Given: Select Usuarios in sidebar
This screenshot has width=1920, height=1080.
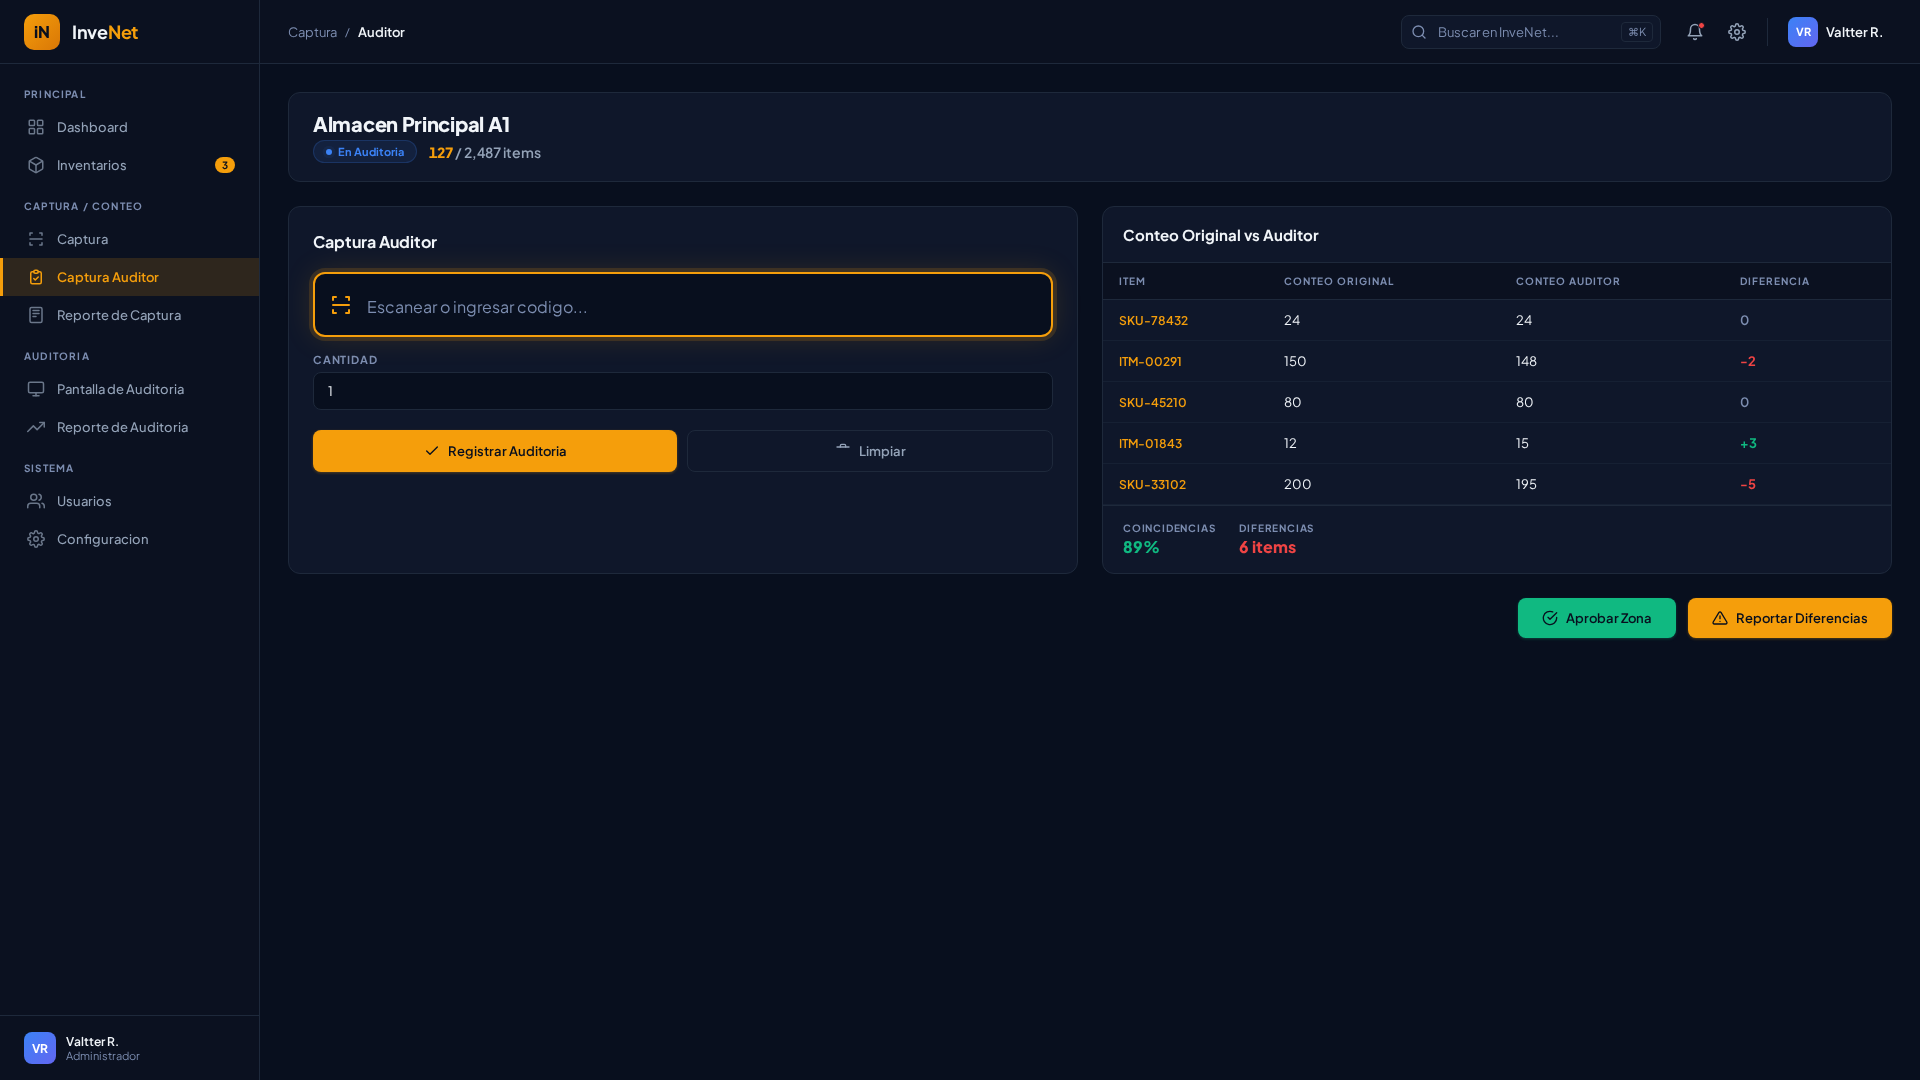Looking at the screenshot, I should coord(84,501).
